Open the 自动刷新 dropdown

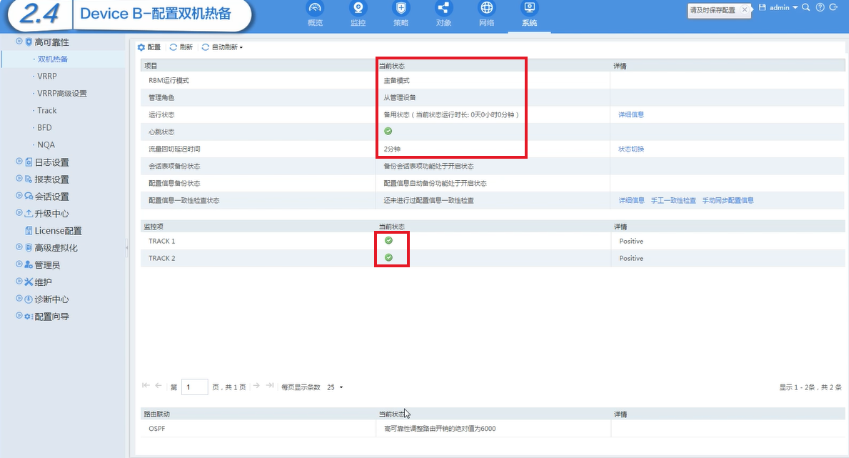pyautogui.click(x=222, y=47)
